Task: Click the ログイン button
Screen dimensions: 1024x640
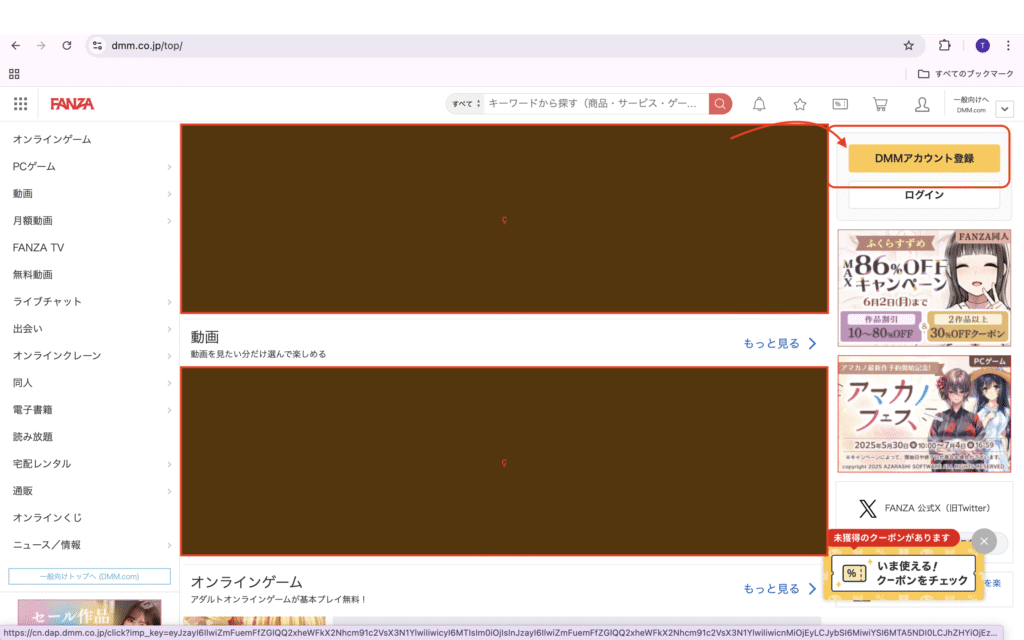Action: point(924,195)
